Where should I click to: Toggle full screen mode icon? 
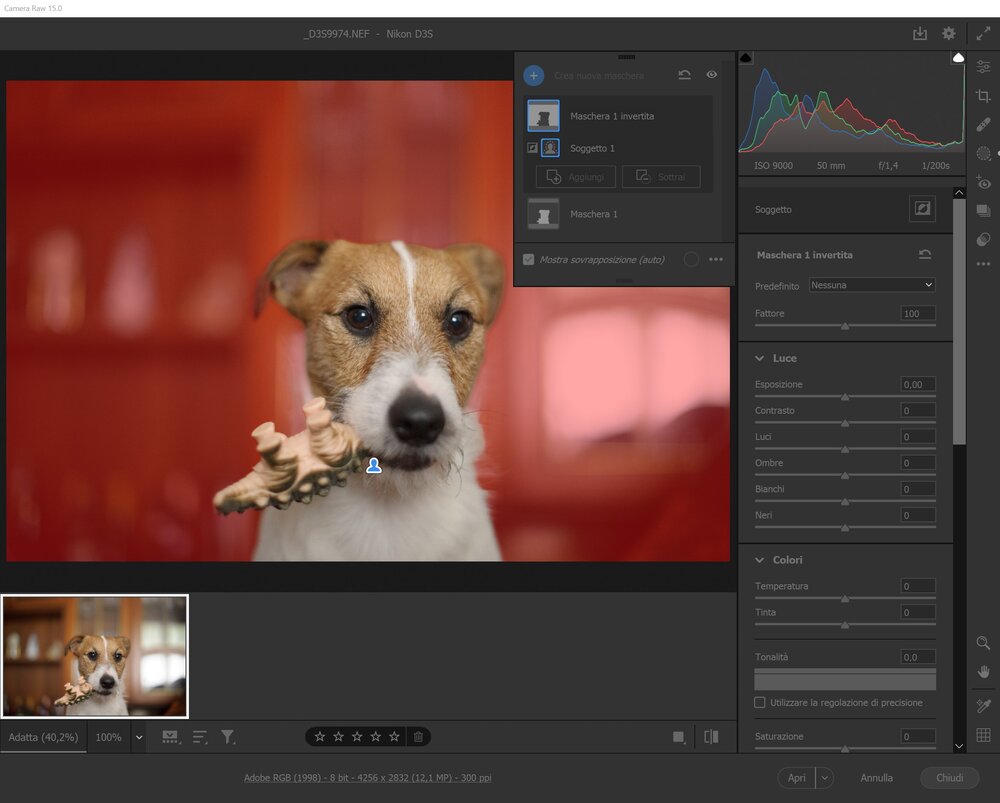tap(983, 34)
